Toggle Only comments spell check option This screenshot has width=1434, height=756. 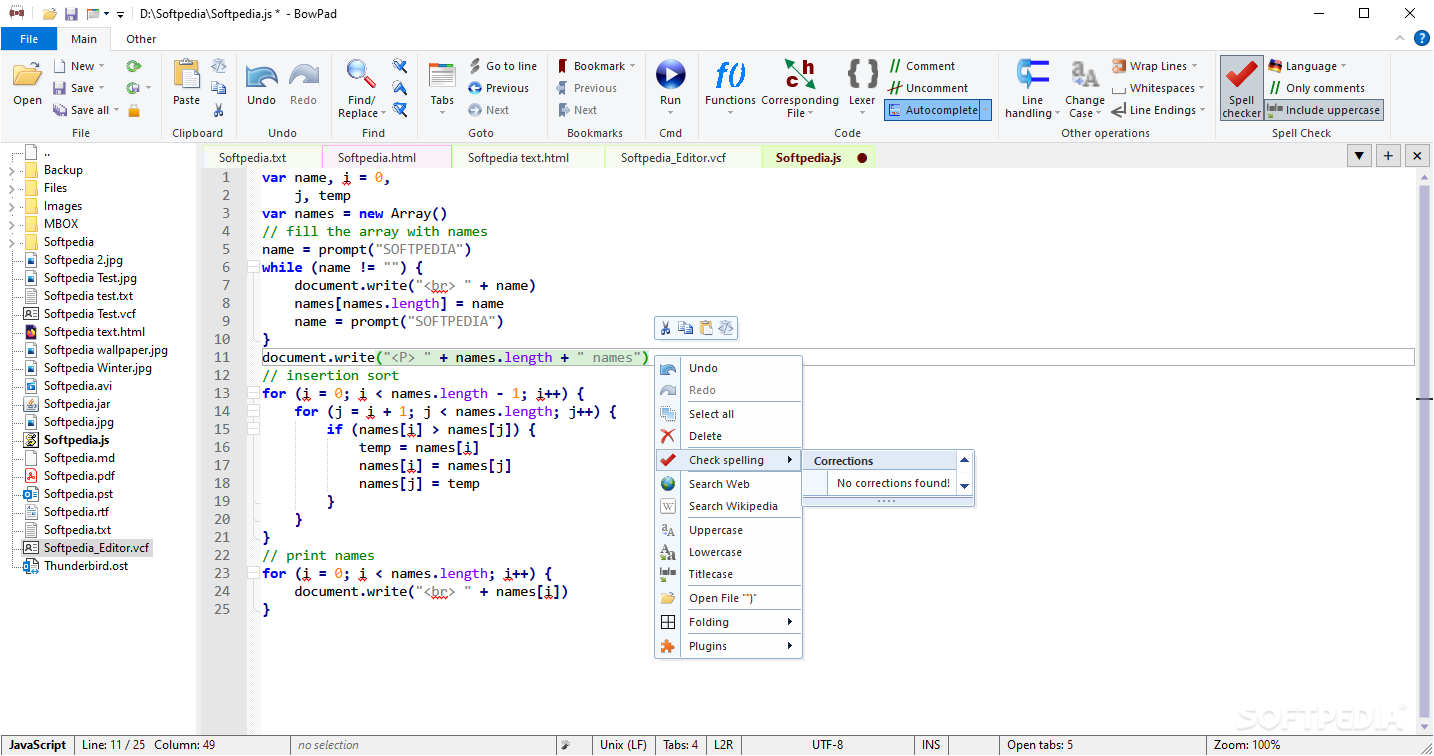point(1316,88)
